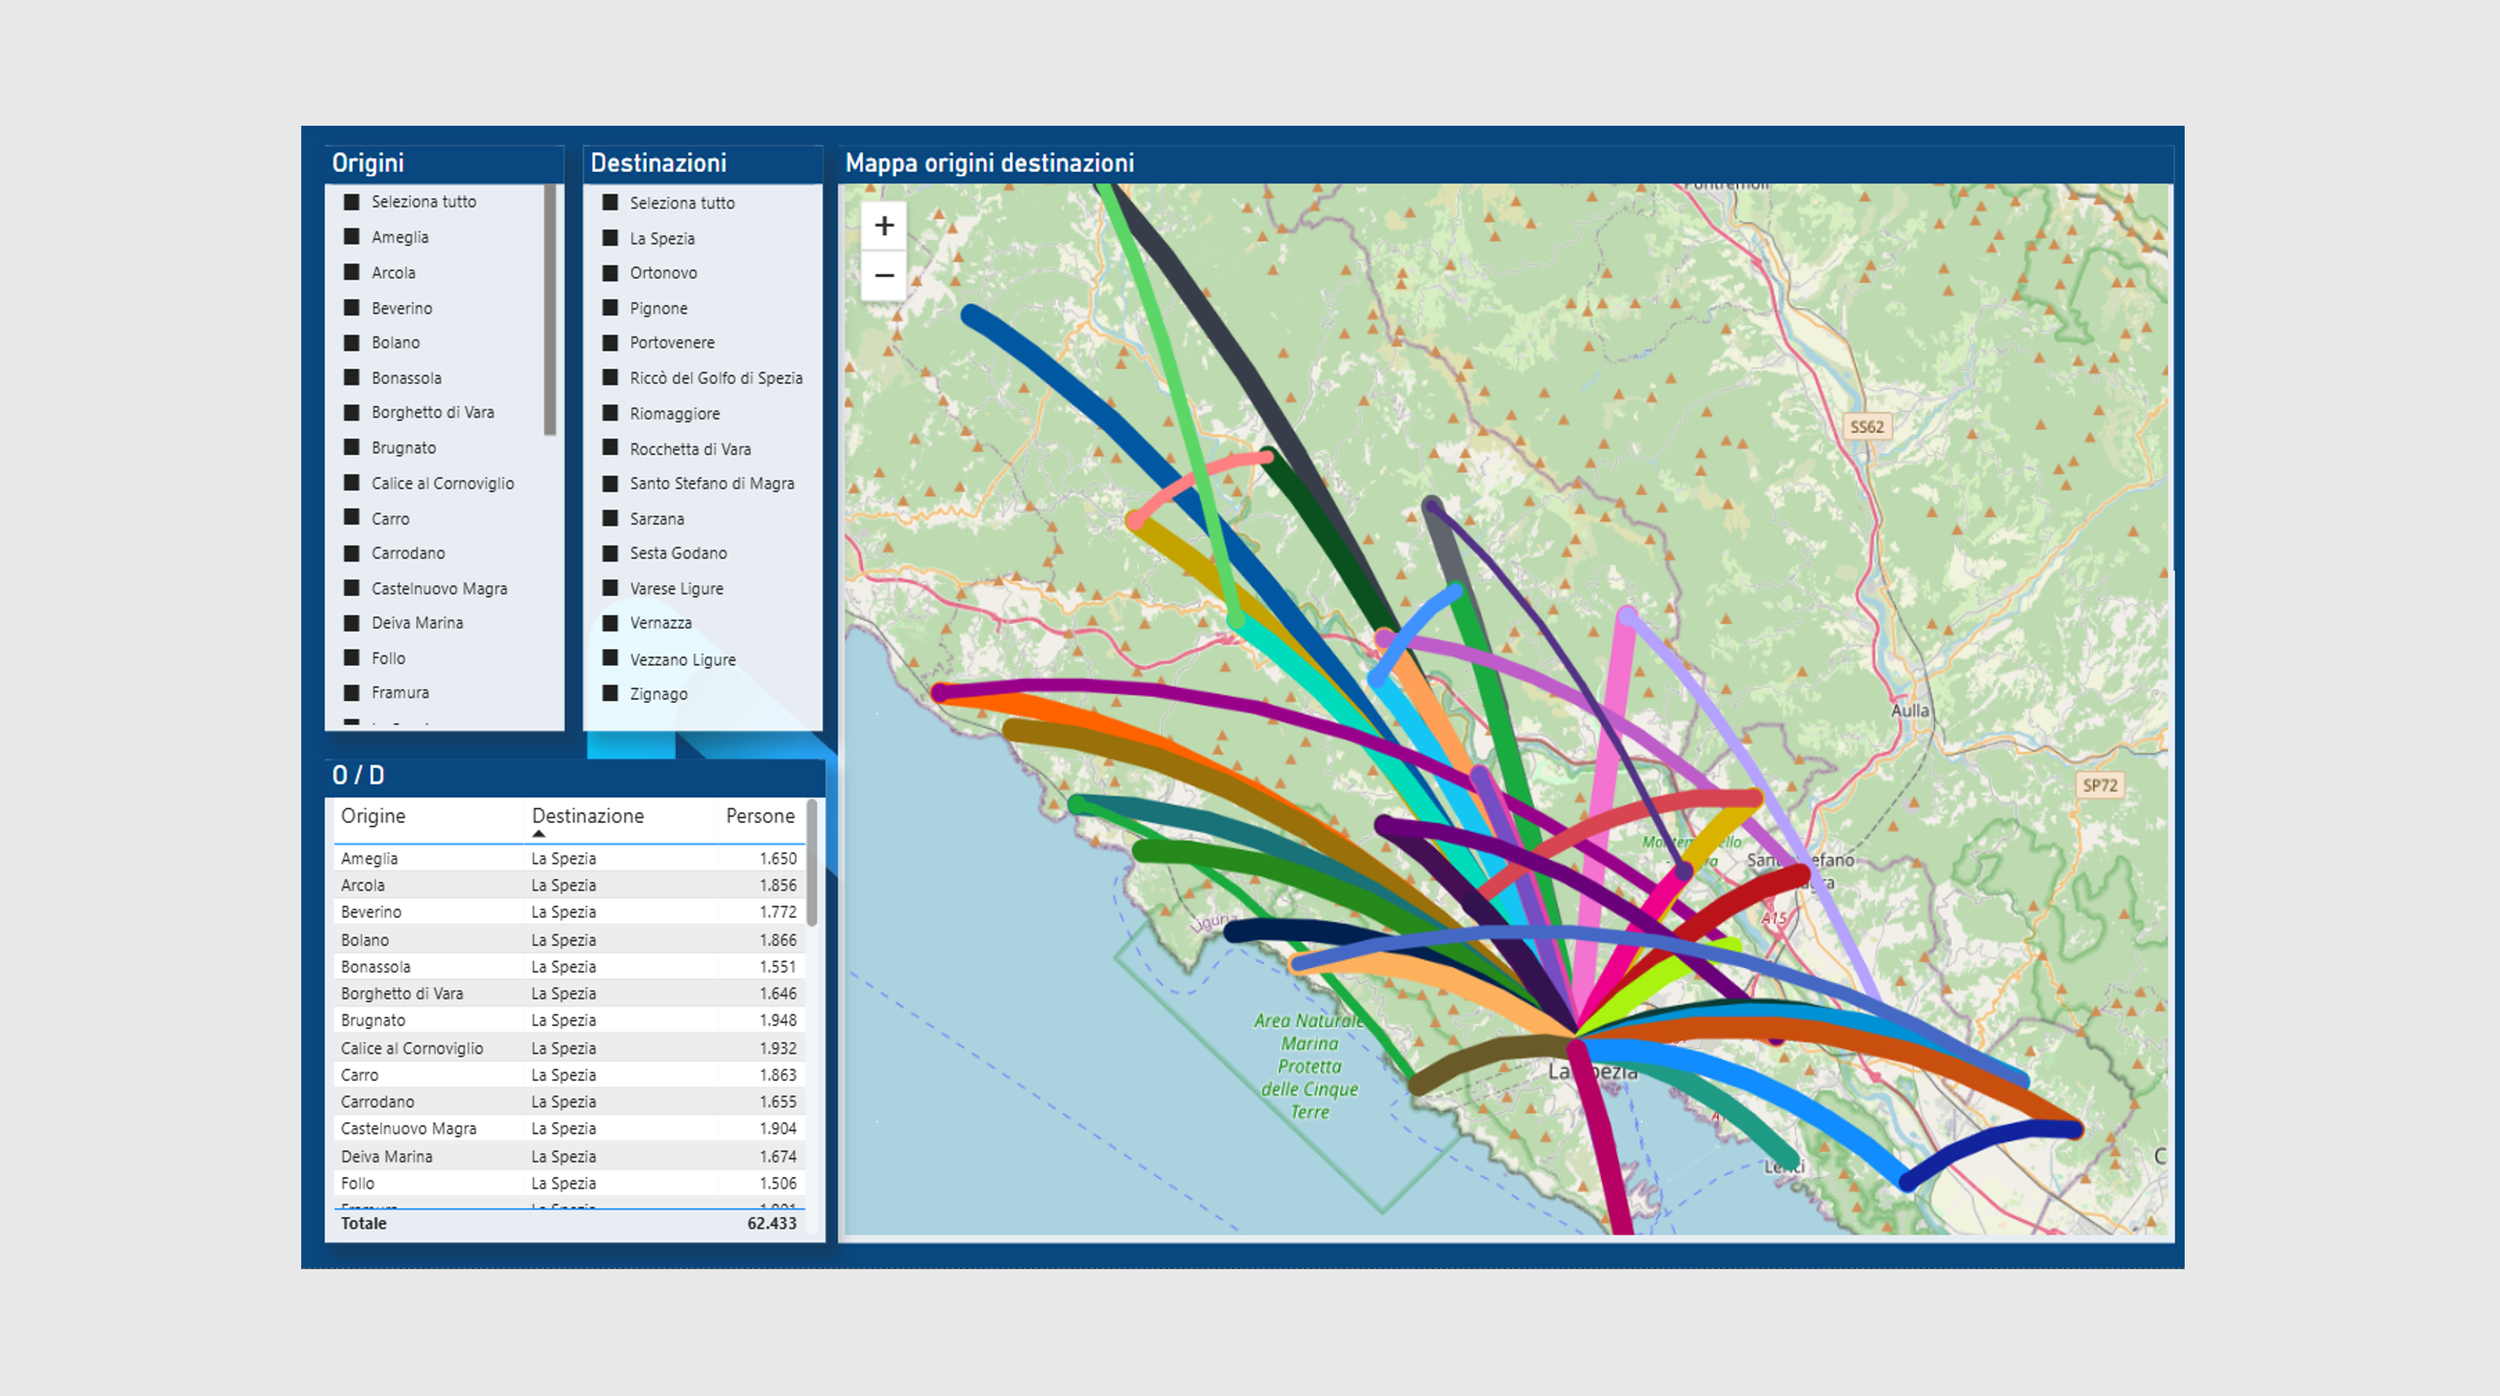Zoom in on the map

884,226
